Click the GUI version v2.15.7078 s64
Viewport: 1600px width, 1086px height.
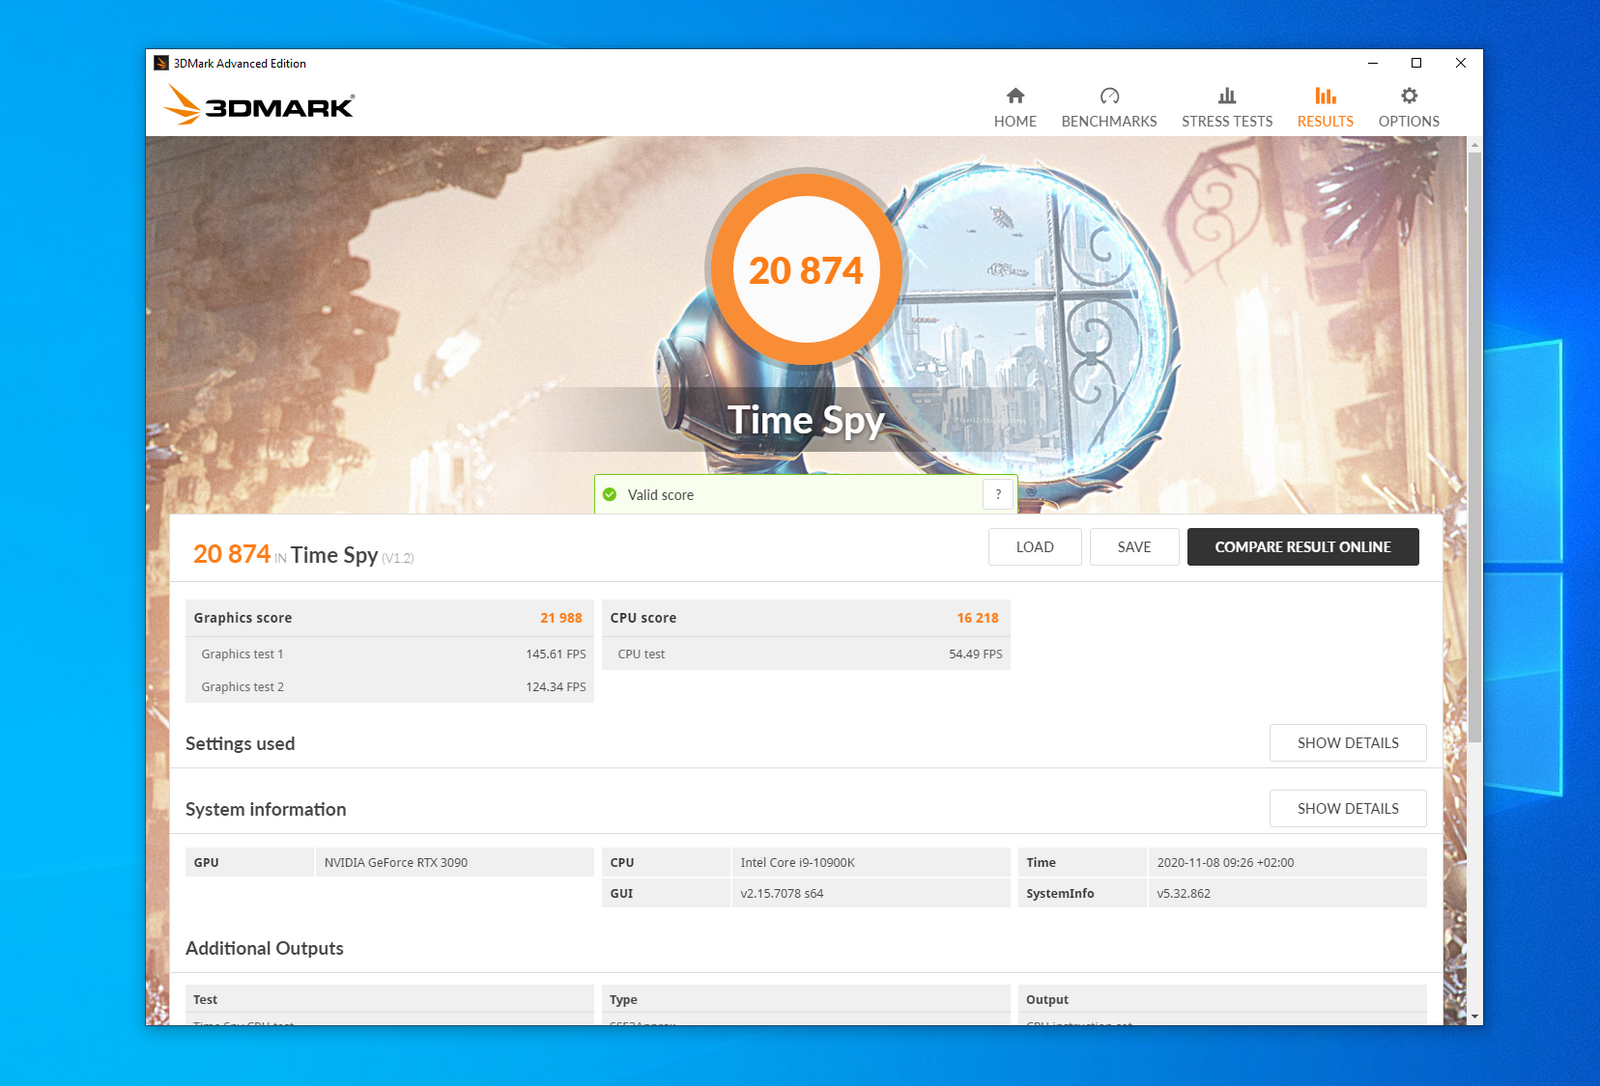782,893
